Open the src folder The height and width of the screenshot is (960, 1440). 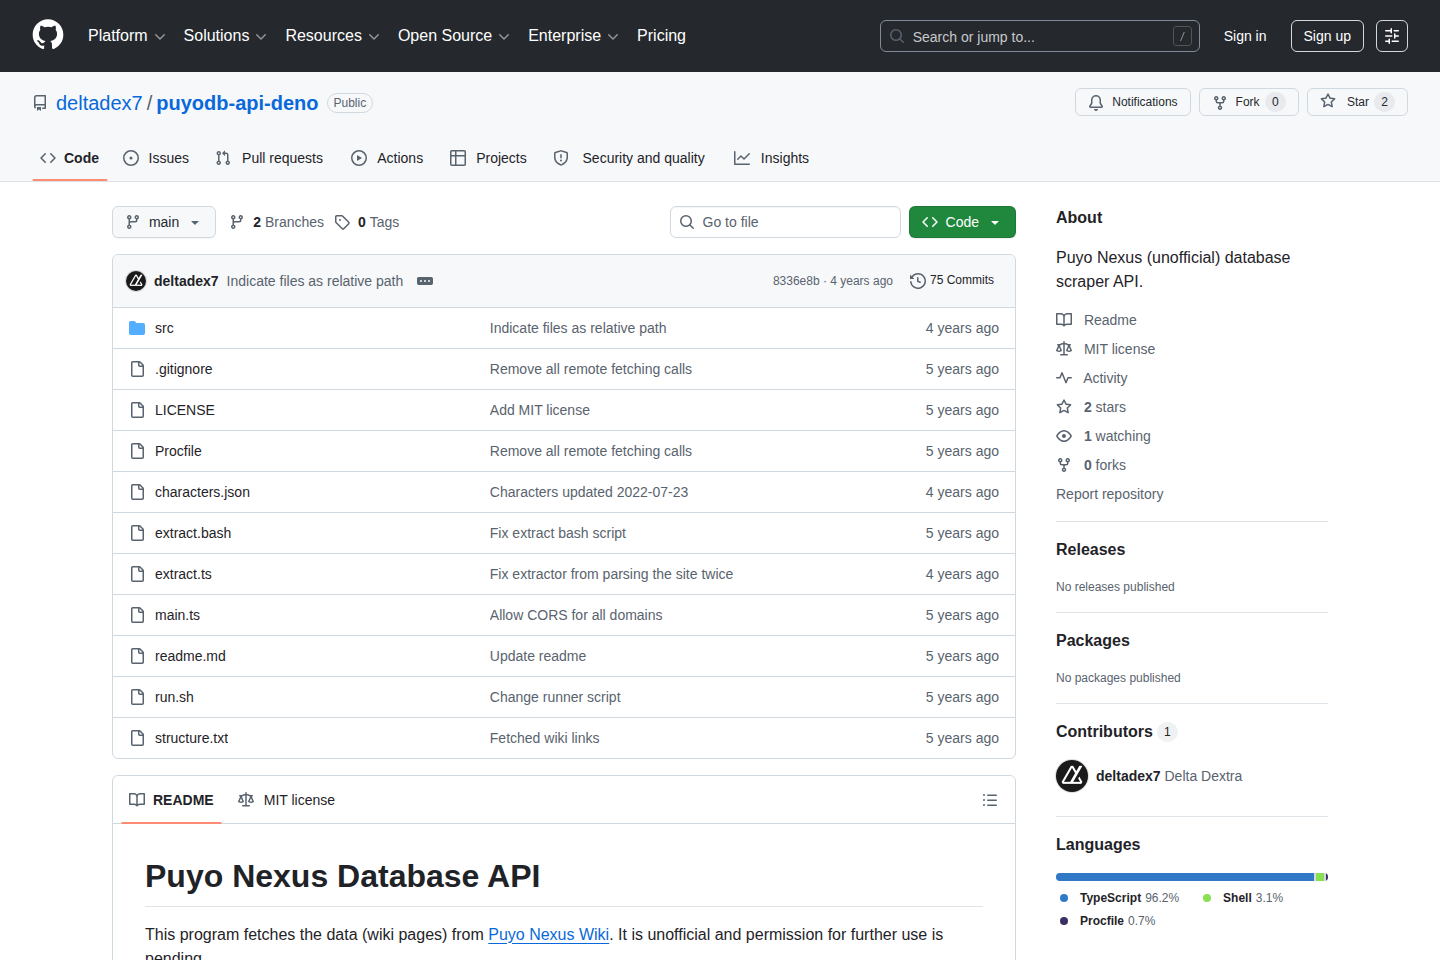(164, 328)
